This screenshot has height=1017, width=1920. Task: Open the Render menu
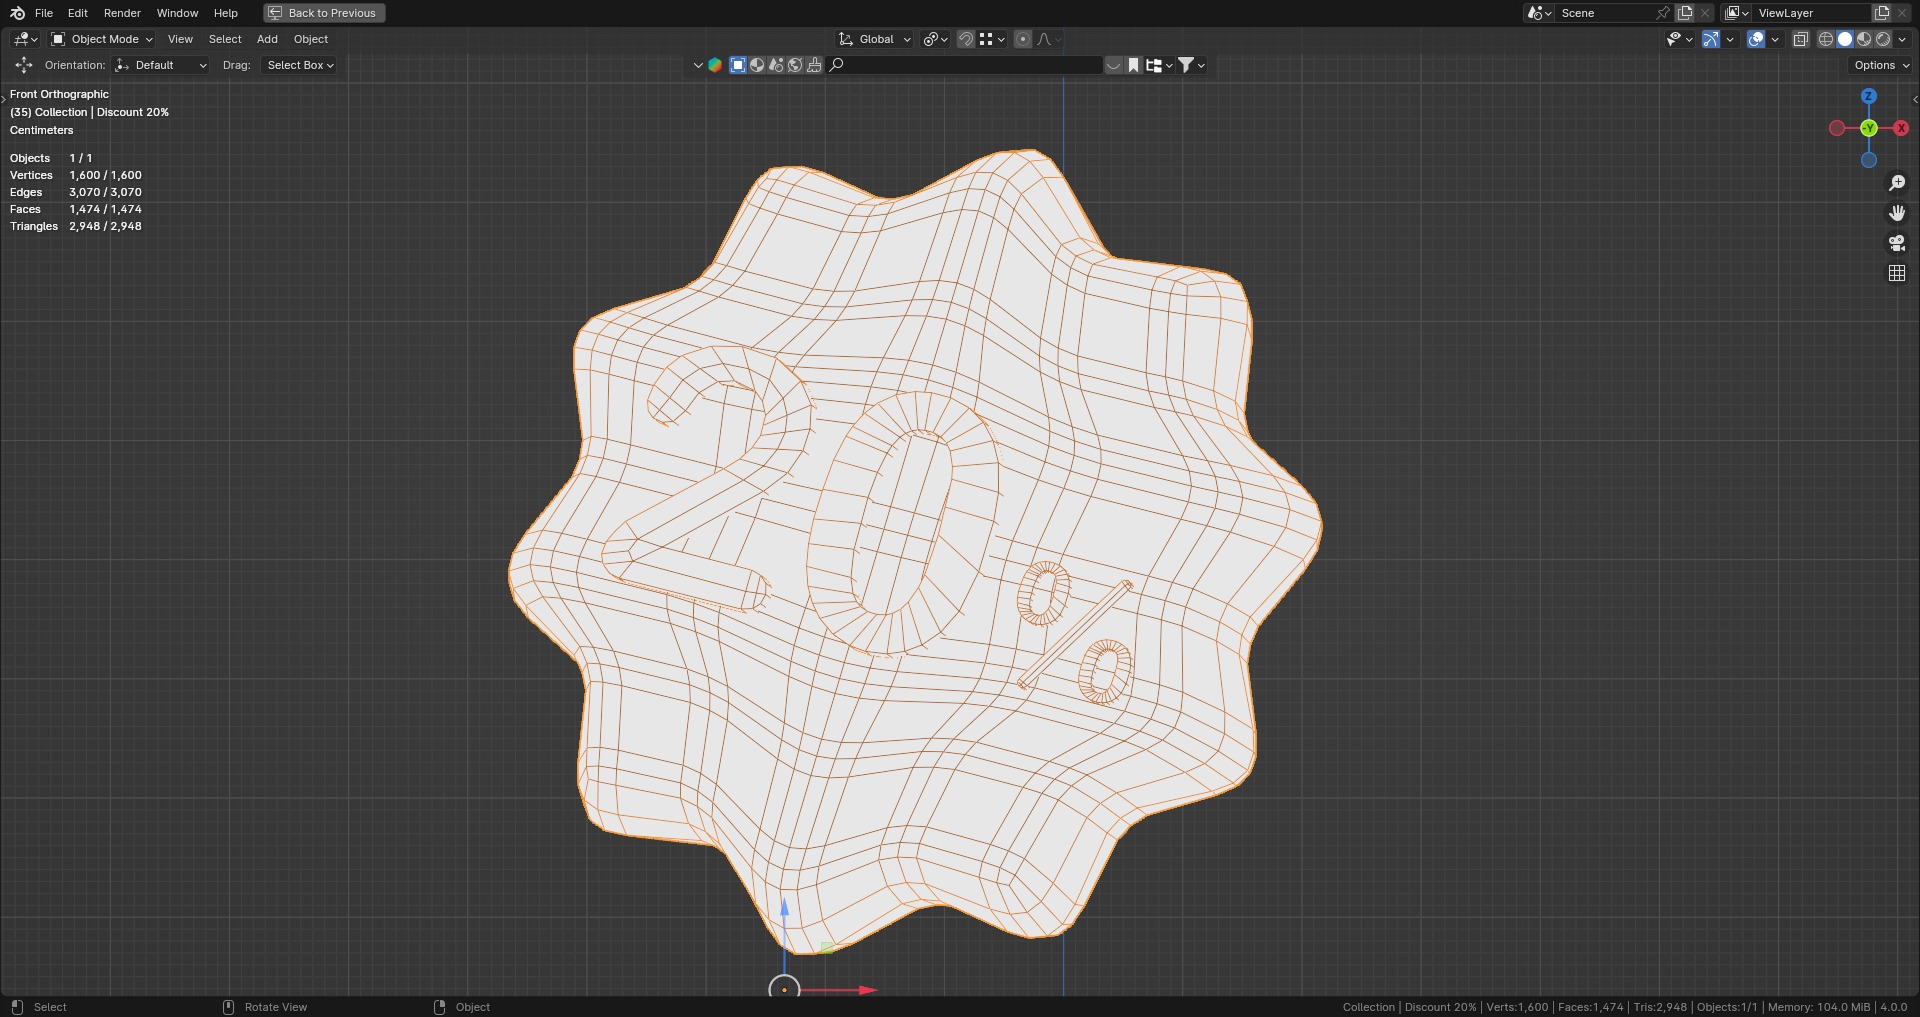pyautogui.click(x=122, y=13)
